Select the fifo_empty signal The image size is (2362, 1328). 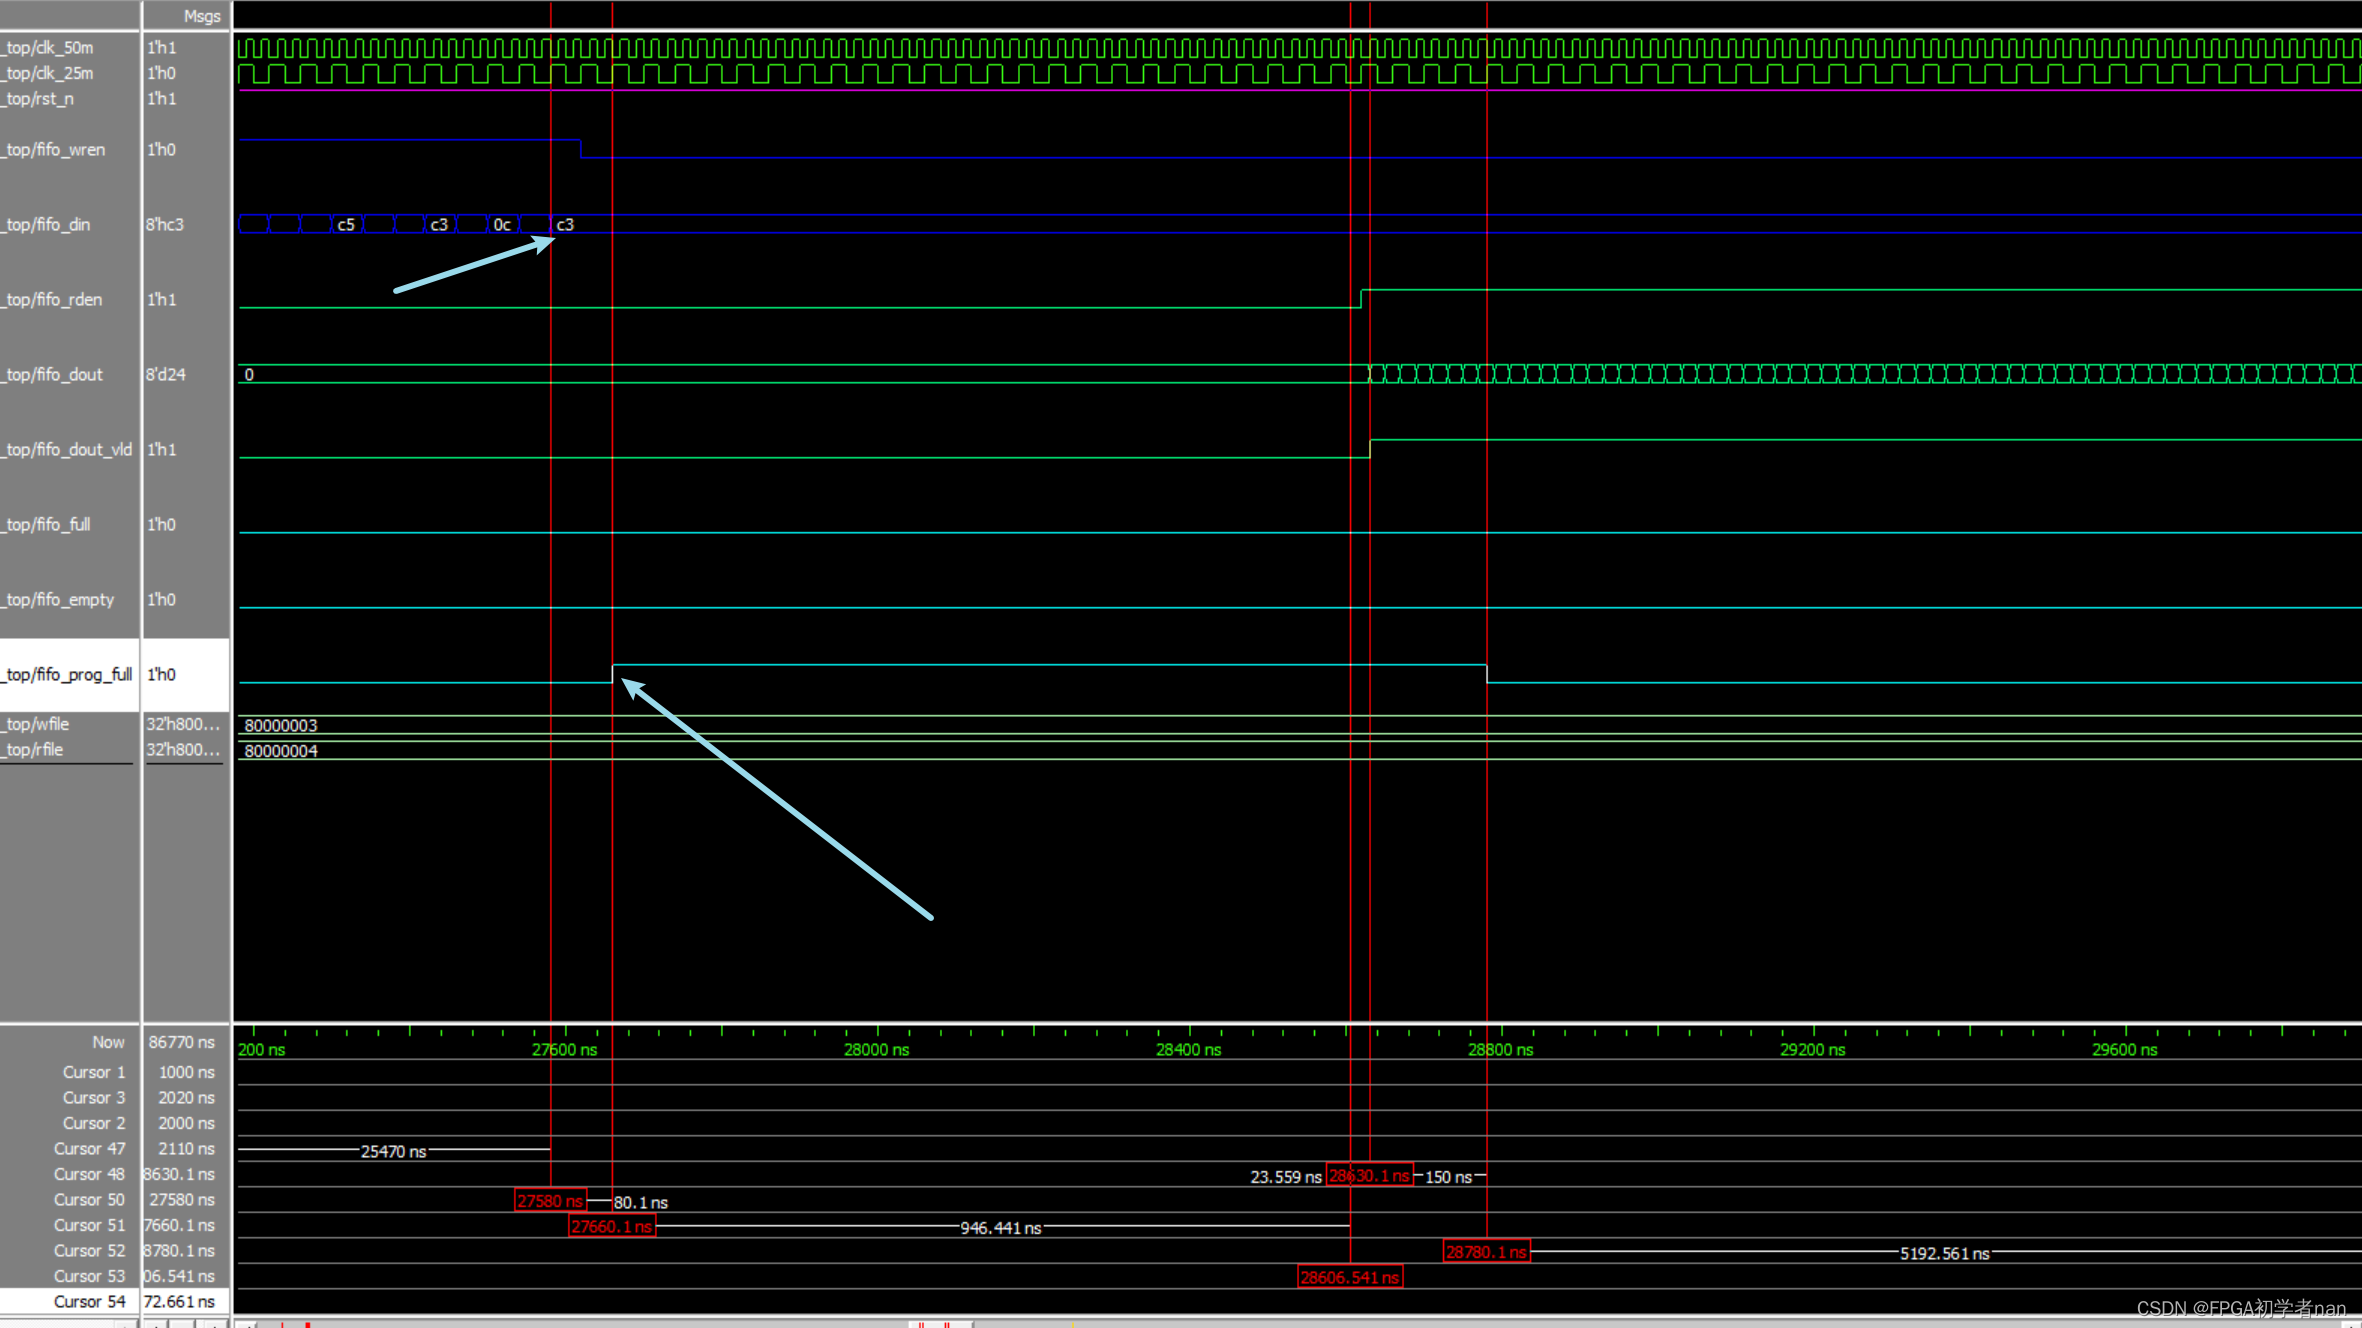coord(58,599)
